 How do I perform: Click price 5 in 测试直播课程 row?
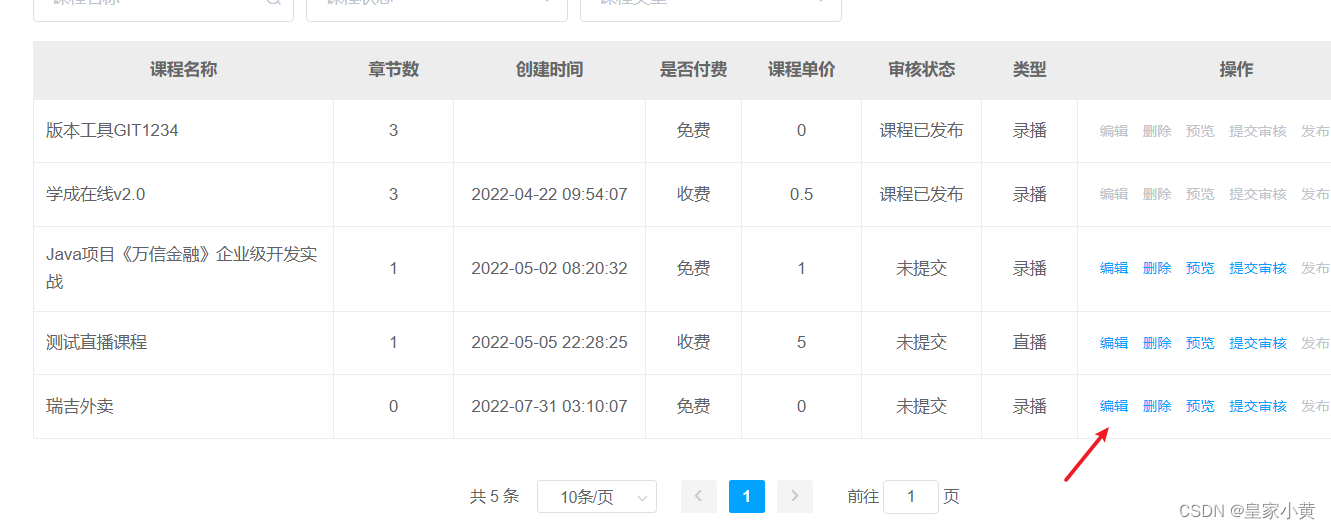tap(801, 342)
